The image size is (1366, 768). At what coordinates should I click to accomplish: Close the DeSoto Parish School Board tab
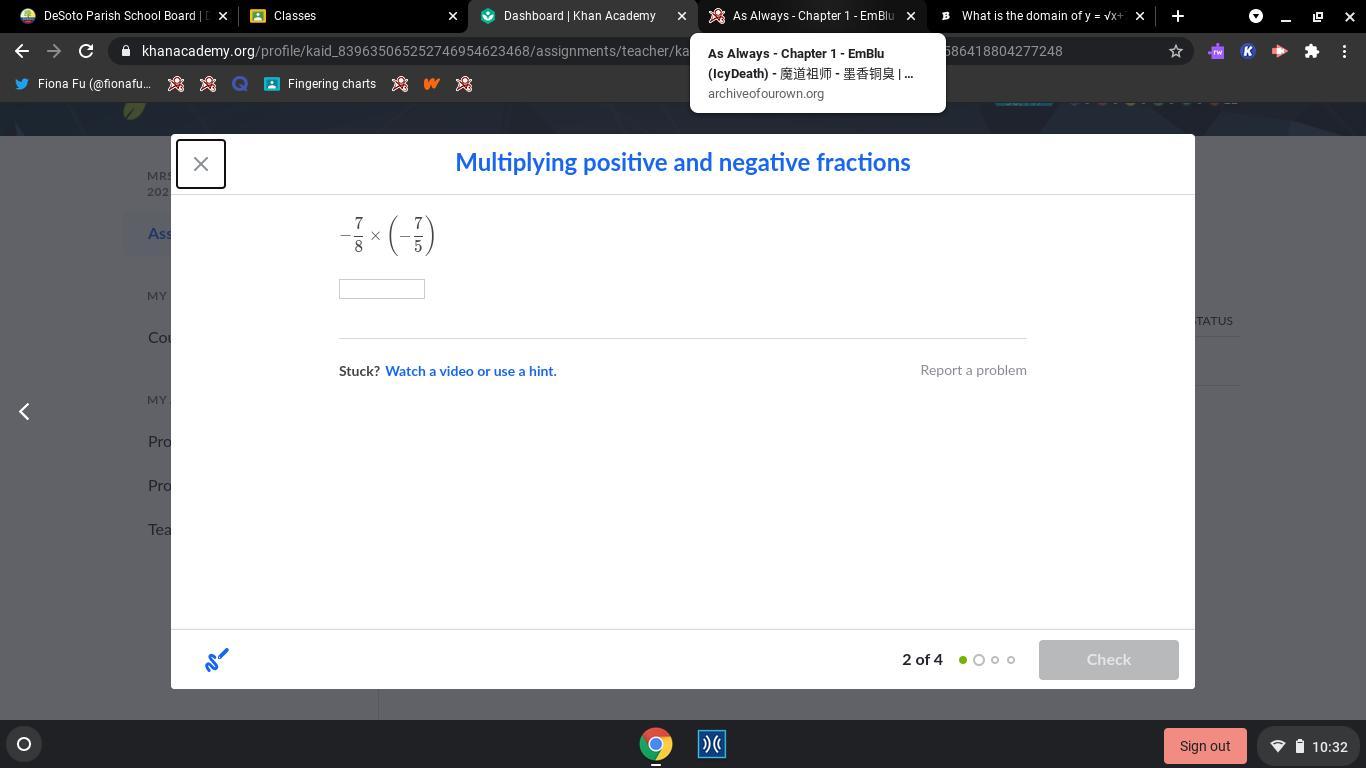coord(223,16)
